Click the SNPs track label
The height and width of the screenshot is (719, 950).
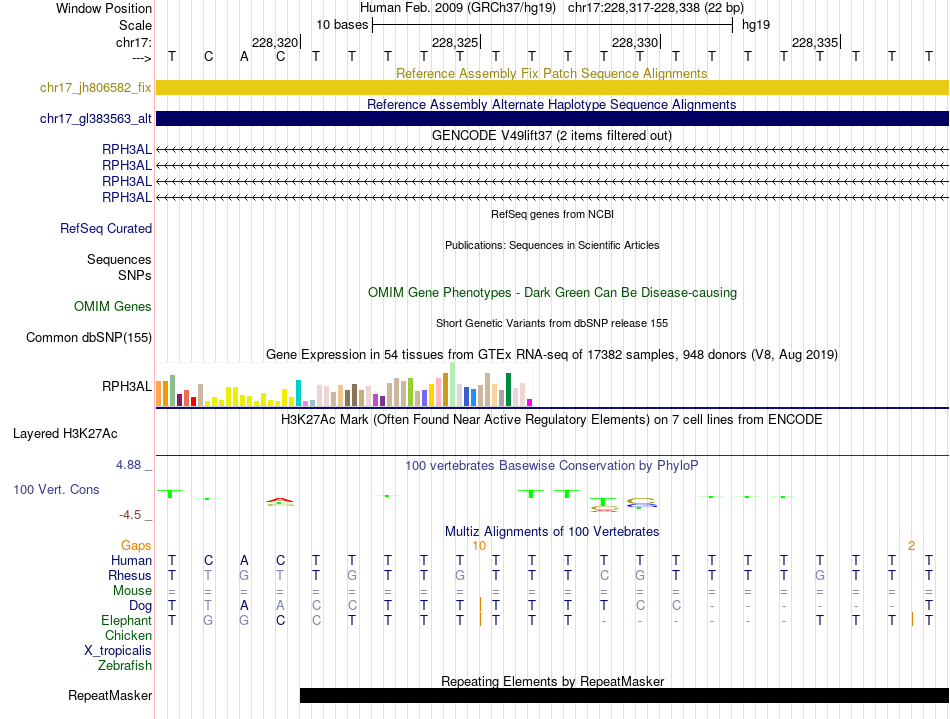135,275
